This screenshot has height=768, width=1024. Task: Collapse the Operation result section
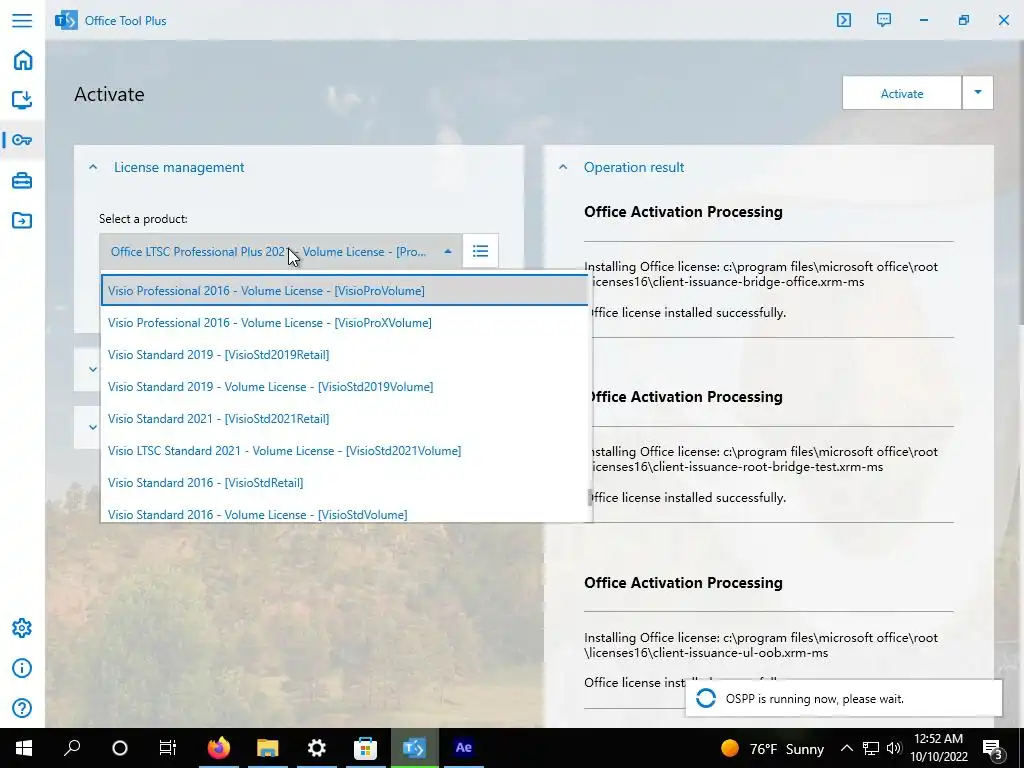563,167
